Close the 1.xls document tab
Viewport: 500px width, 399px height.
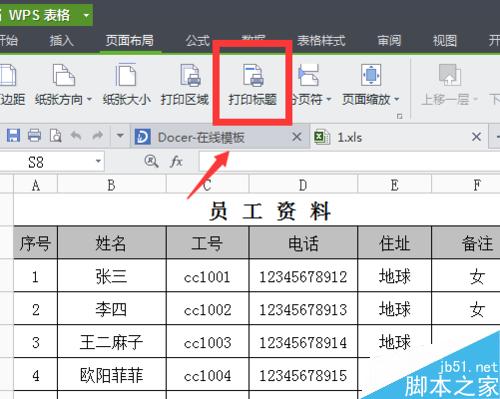[476, 136]
